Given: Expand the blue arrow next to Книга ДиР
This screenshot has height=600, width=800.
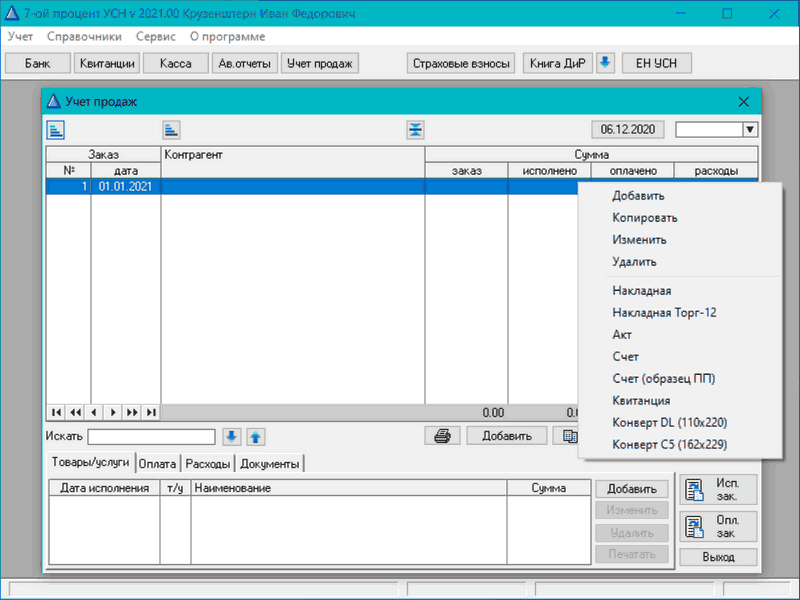Looking at the screenshot, I should coord(604,63).
